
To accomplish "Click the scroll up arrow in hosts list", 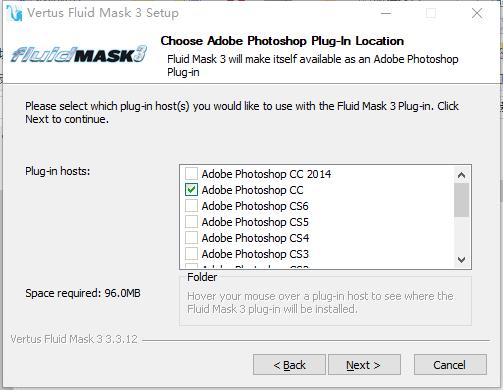I will coord(461,175).
